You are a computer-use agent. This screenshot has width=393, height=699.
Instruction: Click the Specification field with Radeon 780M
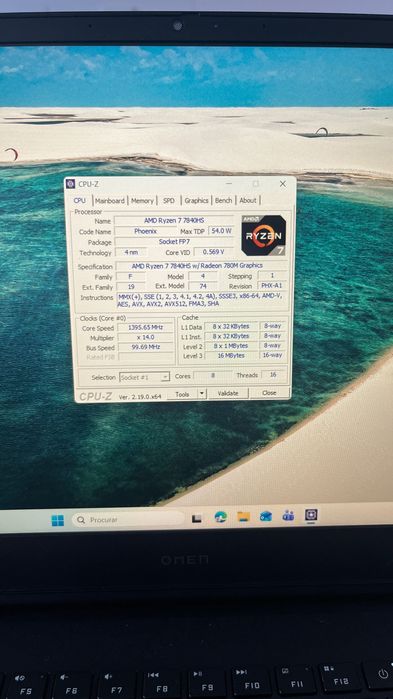click(x=201, y=266)
